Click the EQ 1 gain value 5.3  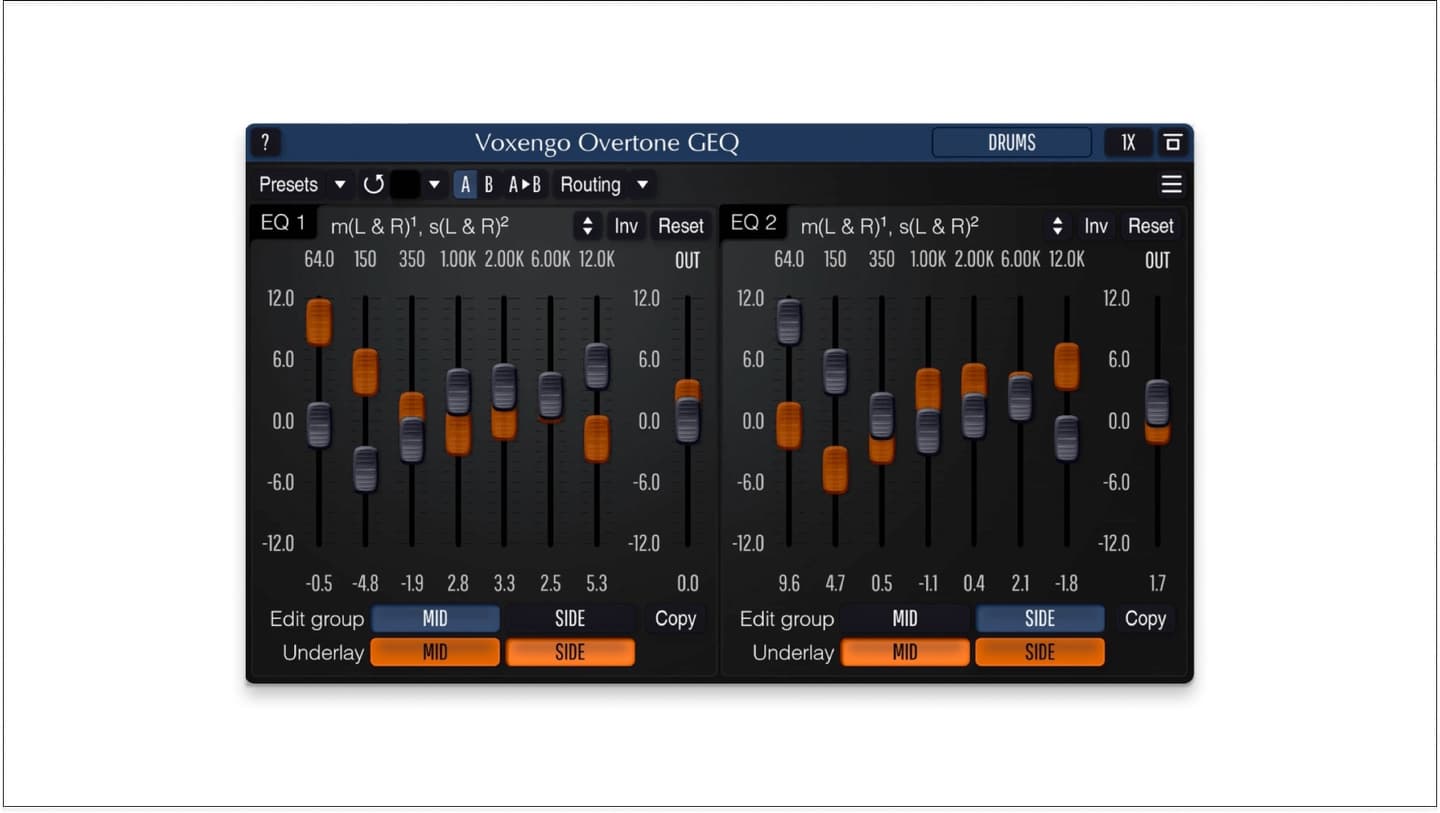(x=597, y=583)
